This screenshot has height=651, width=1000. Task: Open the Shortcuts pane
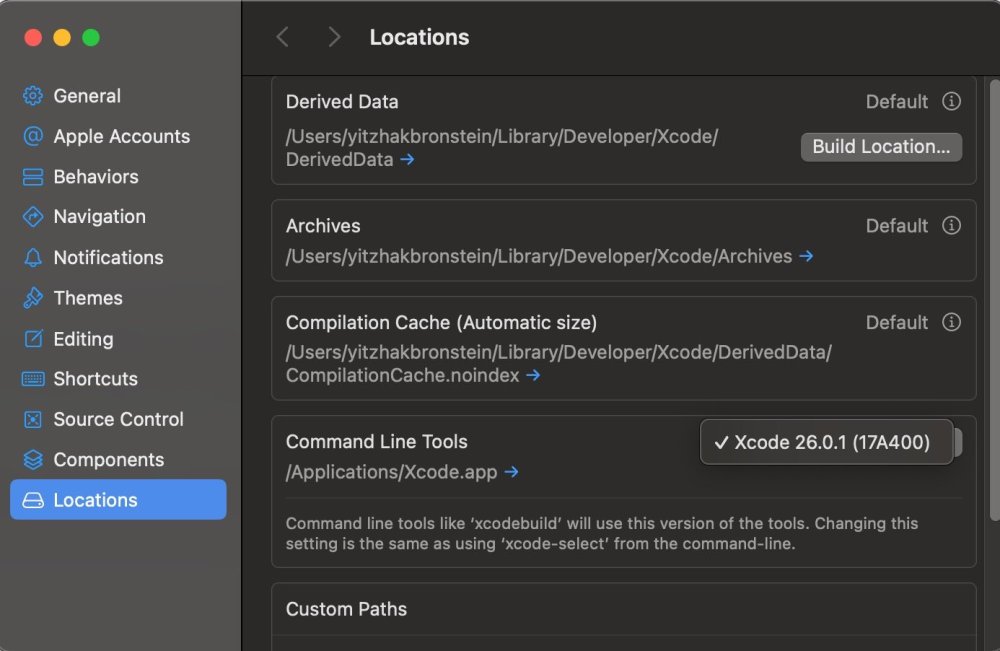coord(118,379)
